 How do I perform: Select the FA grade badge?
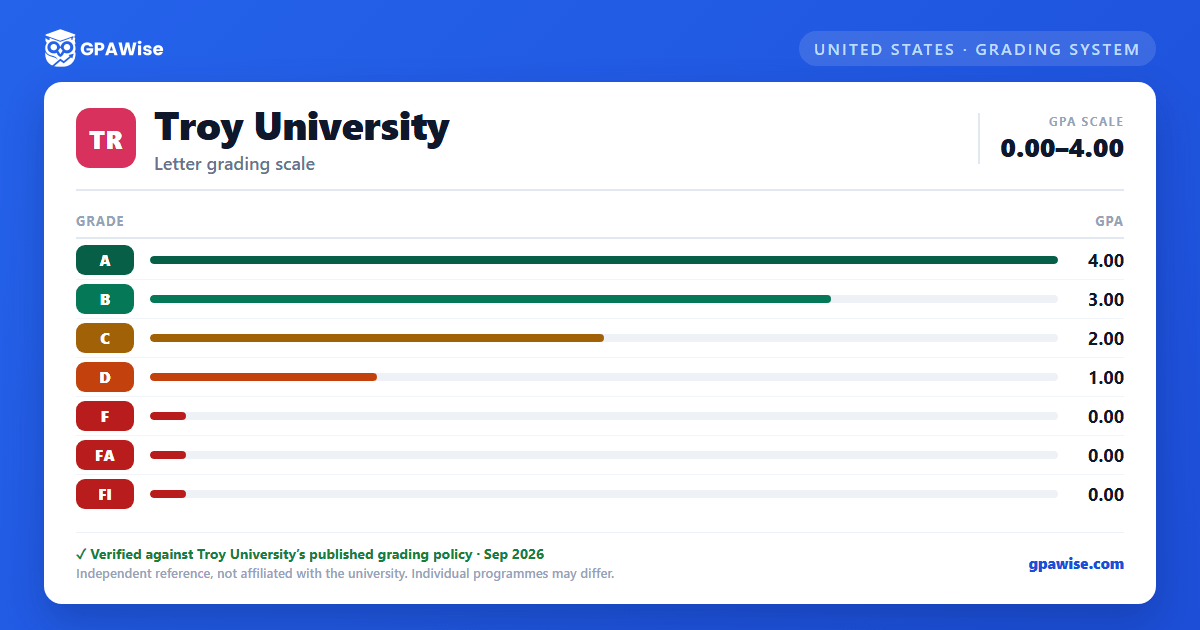pos(105,455)
